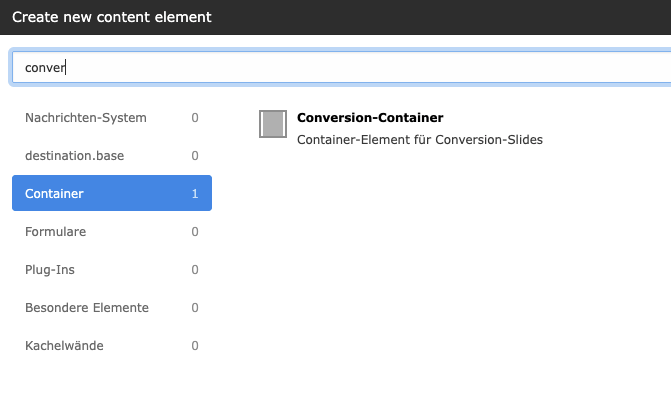Click the zero count beside Besondere Elemente

pos(195,308)
